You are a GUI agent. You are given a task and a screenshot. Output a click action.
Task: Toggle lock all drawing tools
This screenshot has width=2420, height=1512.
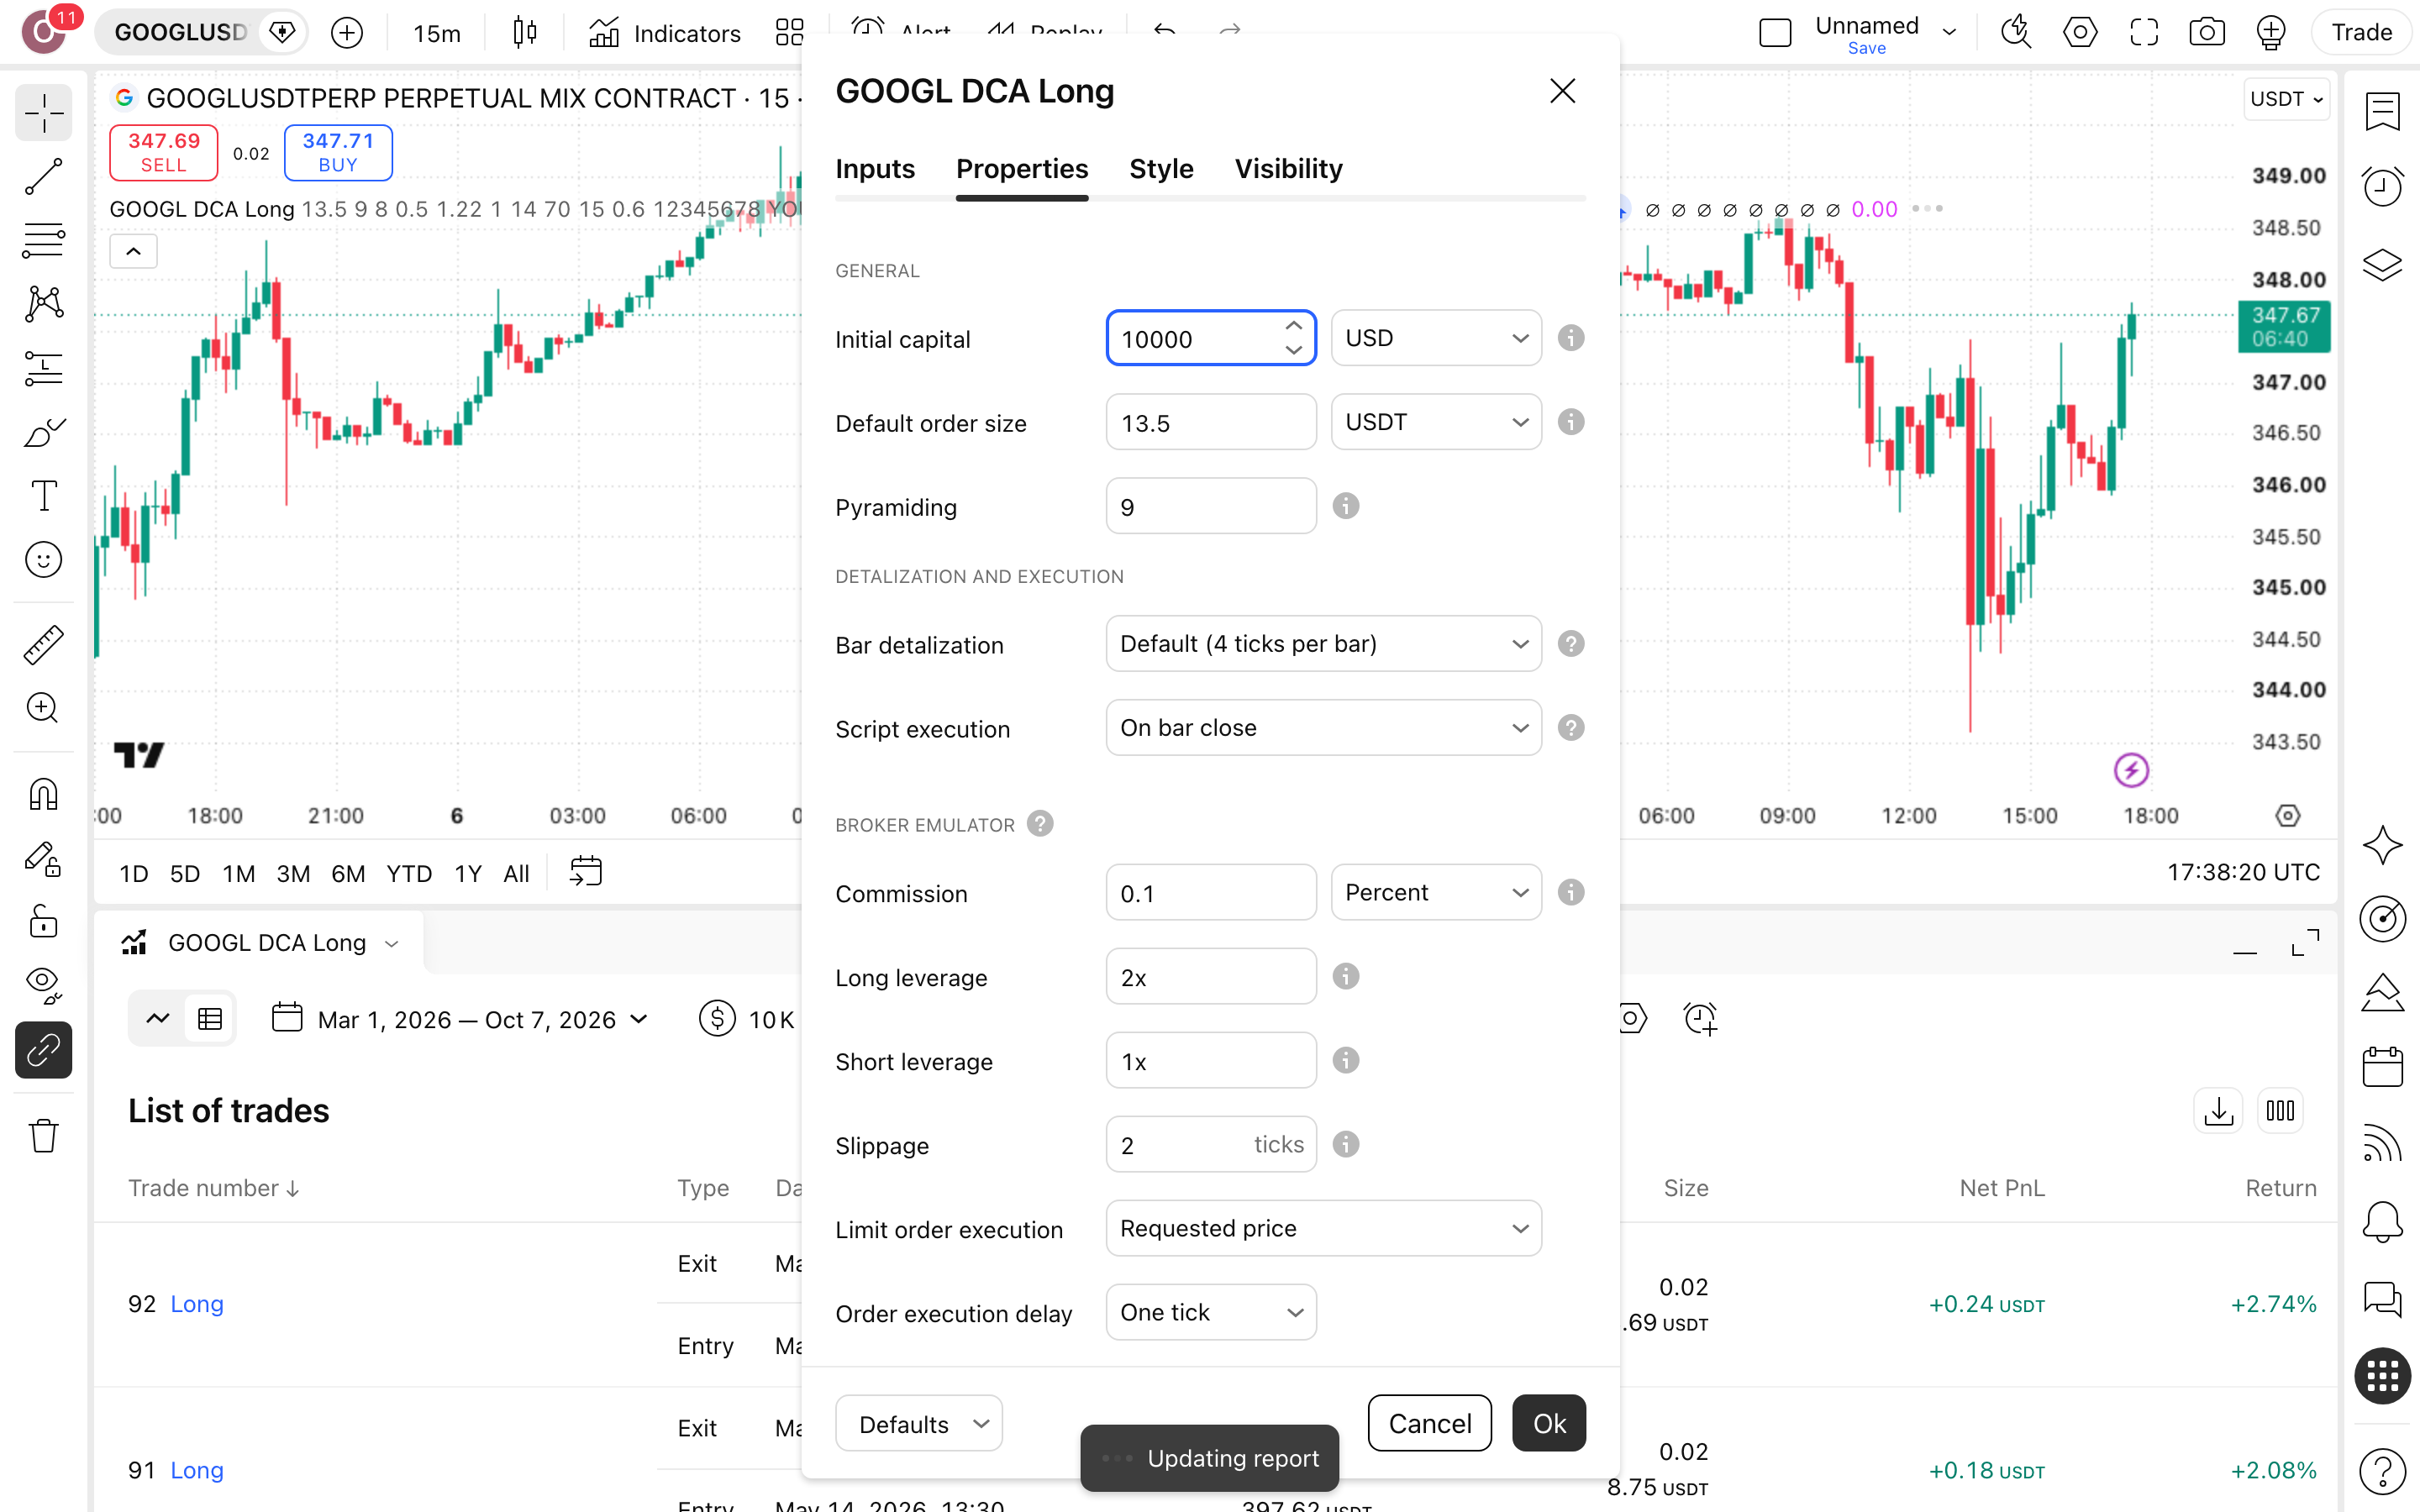point(43,922)
